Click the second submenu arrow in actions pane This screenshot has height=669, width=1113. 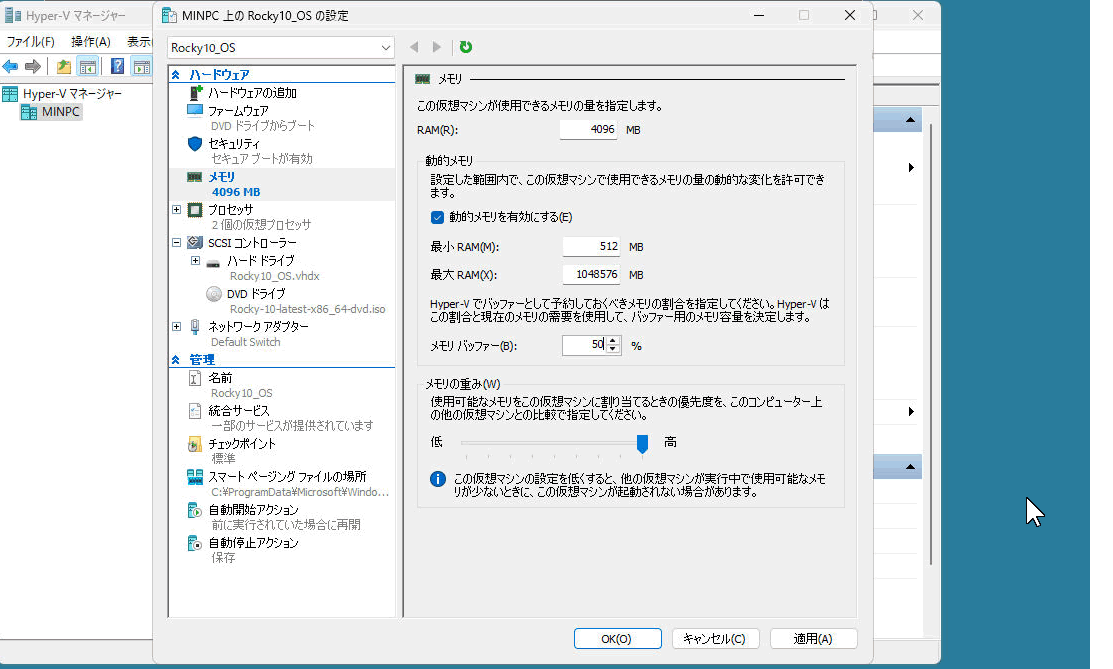click(x=911, y=412)
